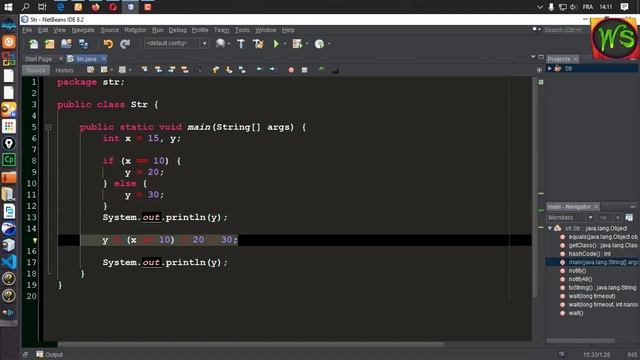The image size is (640, 360).
Task: Run the project with the green play icon
Action: 276,44
